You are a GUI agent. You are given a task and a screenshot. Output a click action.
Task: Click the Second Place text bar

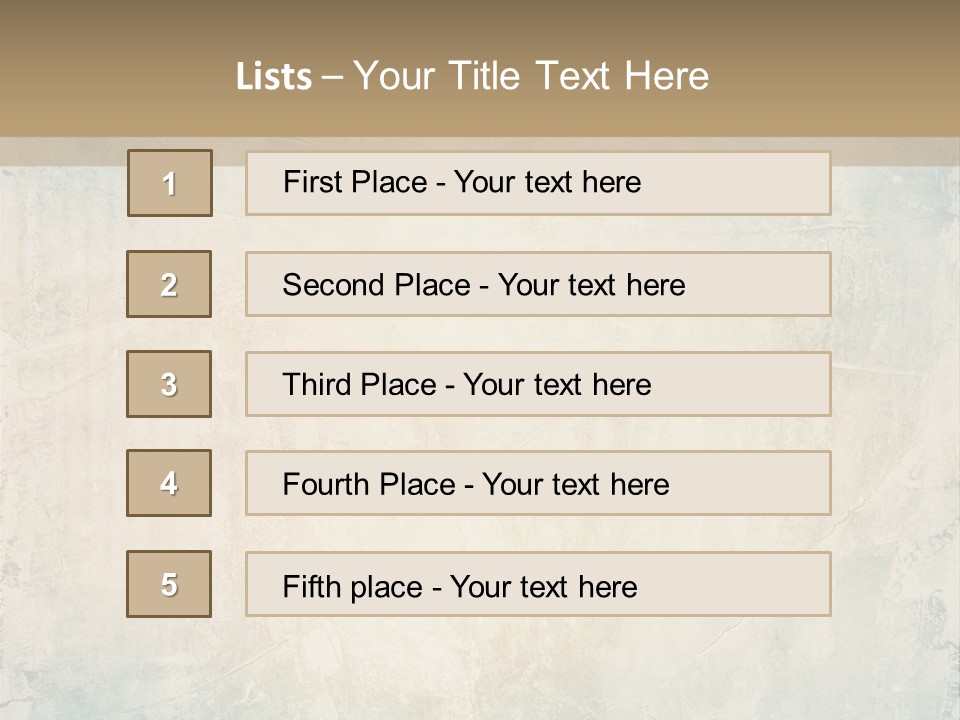pos(538,284)
